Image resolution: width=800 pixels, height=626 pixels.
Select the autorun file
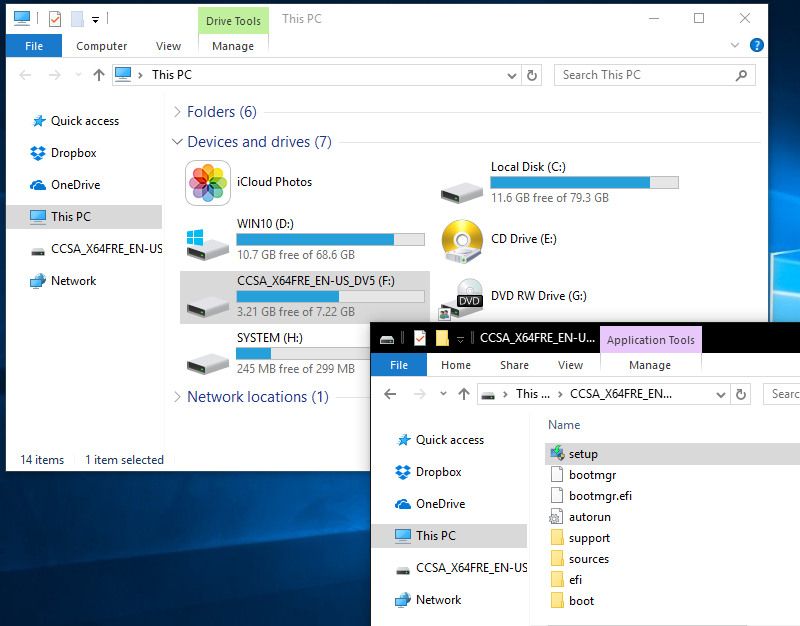tap(590, 517)
